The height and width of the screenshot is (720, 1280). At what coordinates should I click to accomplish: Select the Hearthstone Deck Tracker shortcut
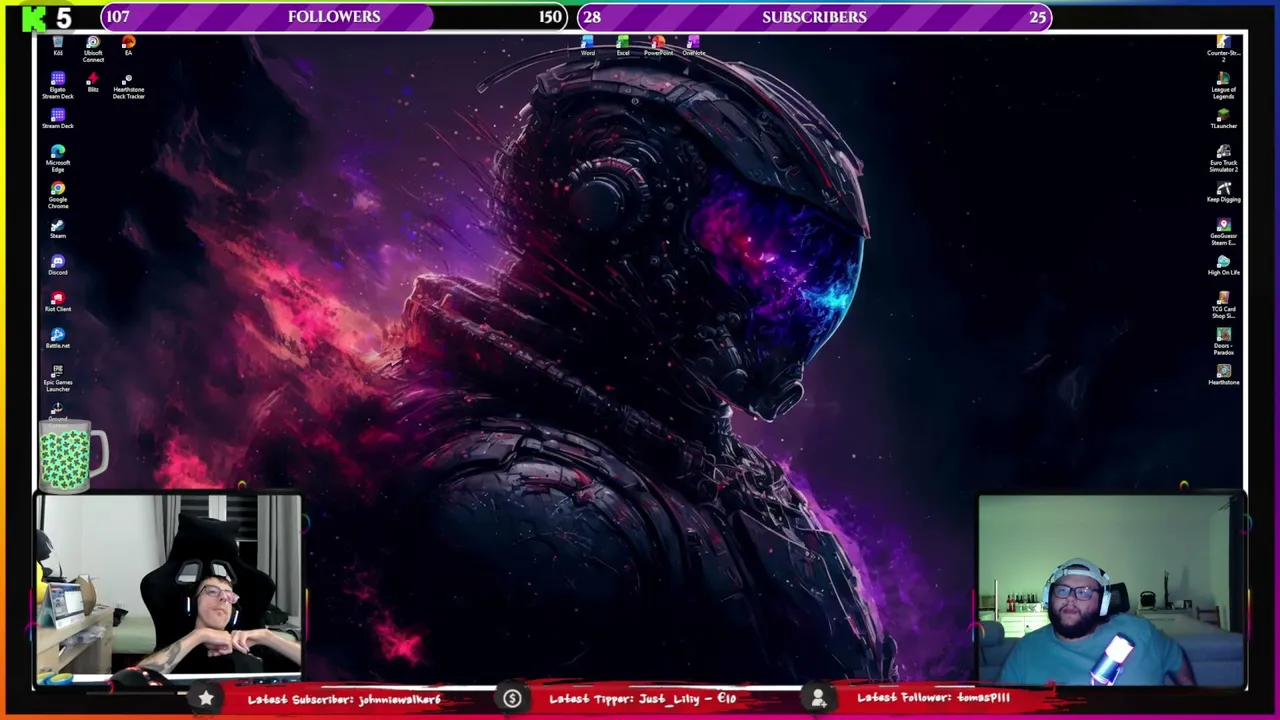click(128, 86)
